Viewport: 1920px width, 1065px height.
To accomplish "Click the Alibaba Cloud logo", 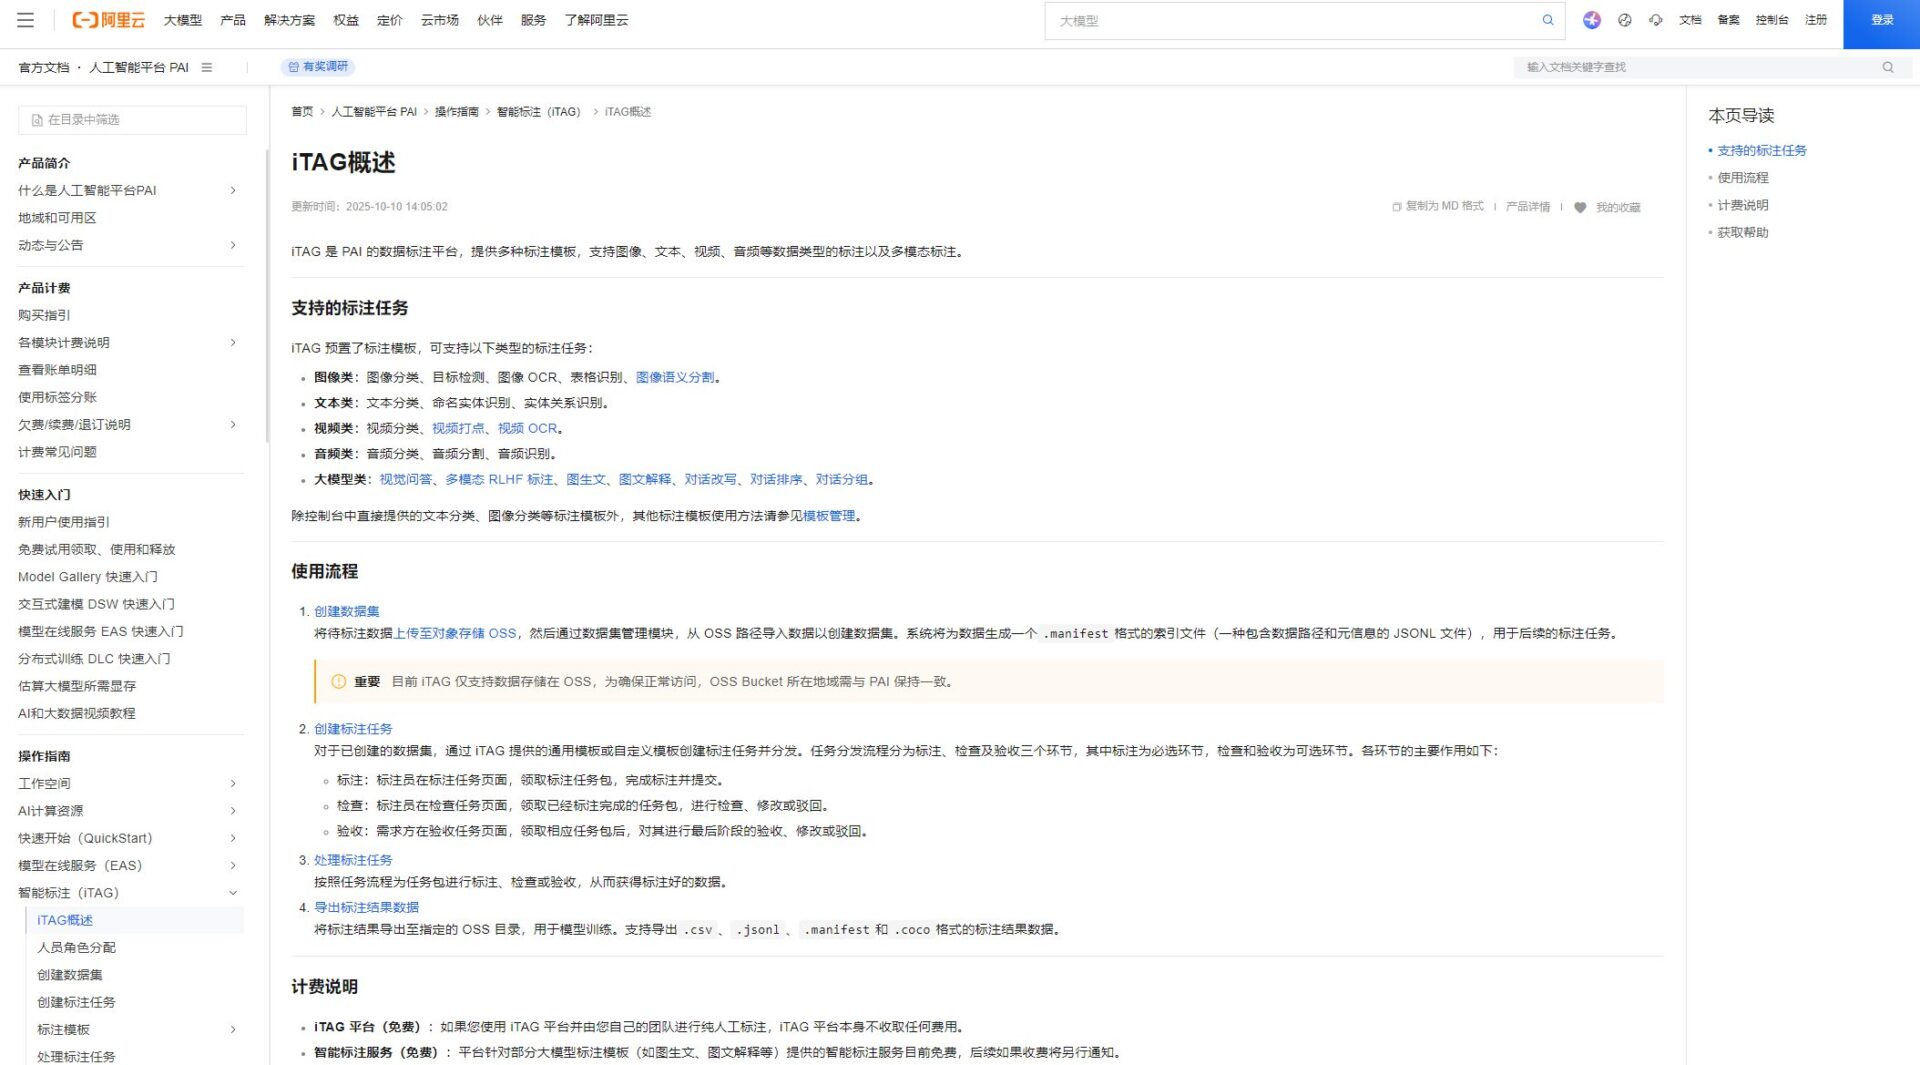I will coord(108,20).
